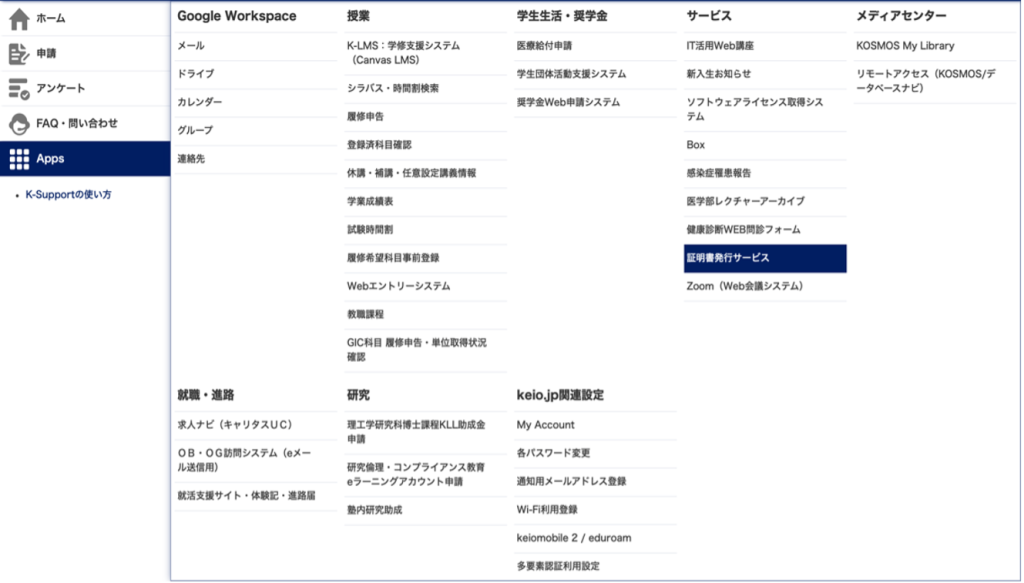Click the Home house icon in sidebar
1024x583 pixels.
[x=19, y=19]
